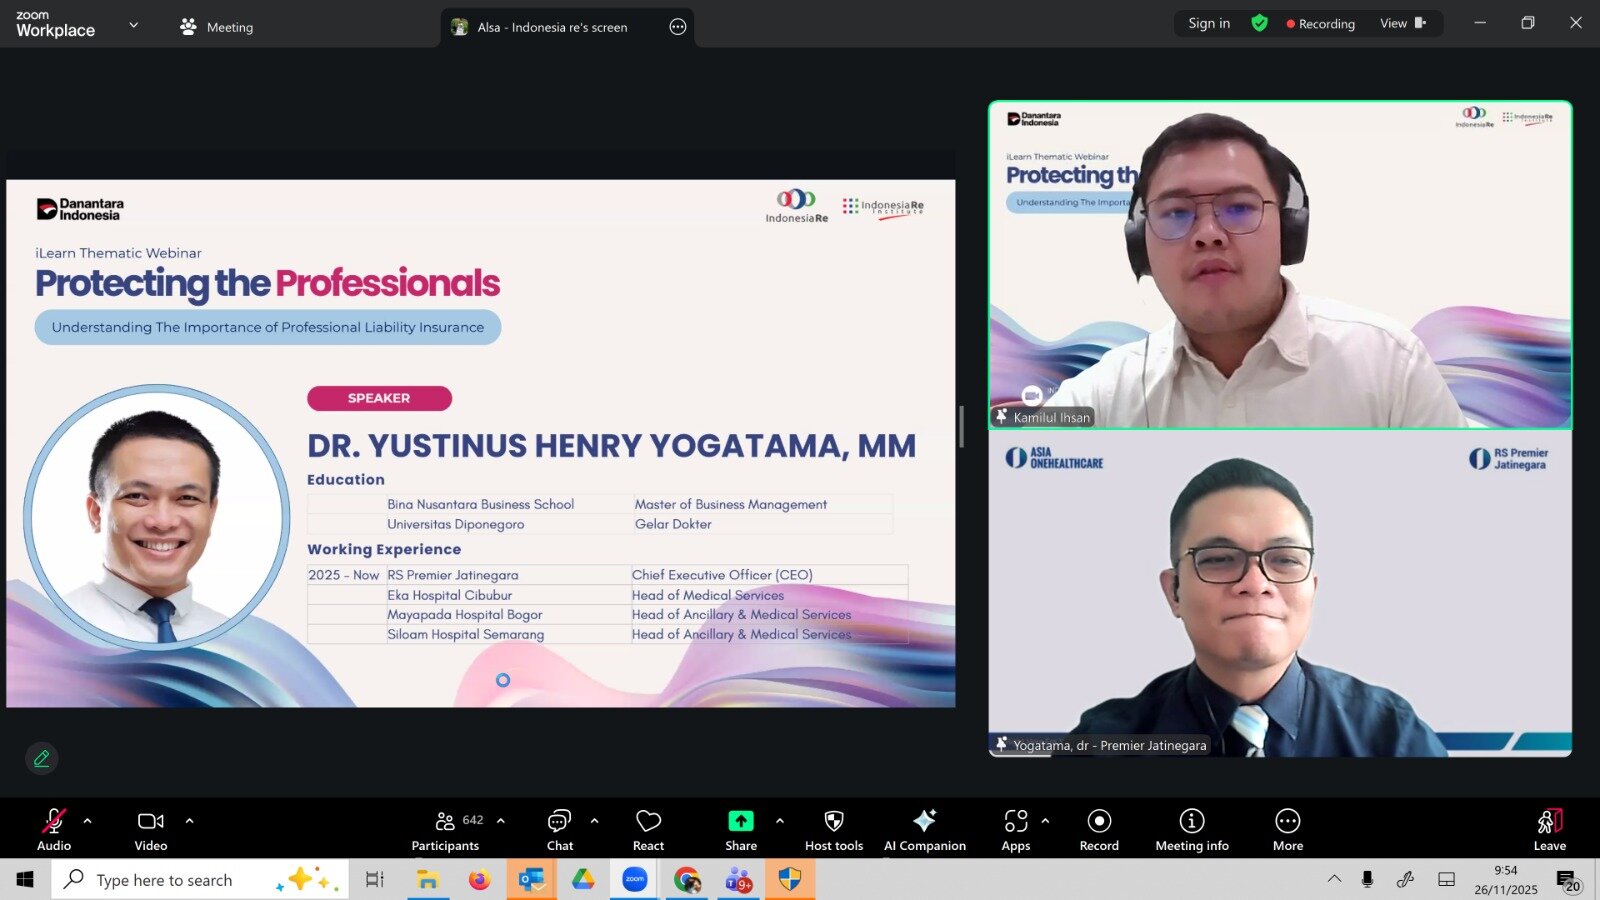The height and width of the screenshot is (900, 1600).
Task: Expand audio options arrow next to Audio
Action: (88, 821)
